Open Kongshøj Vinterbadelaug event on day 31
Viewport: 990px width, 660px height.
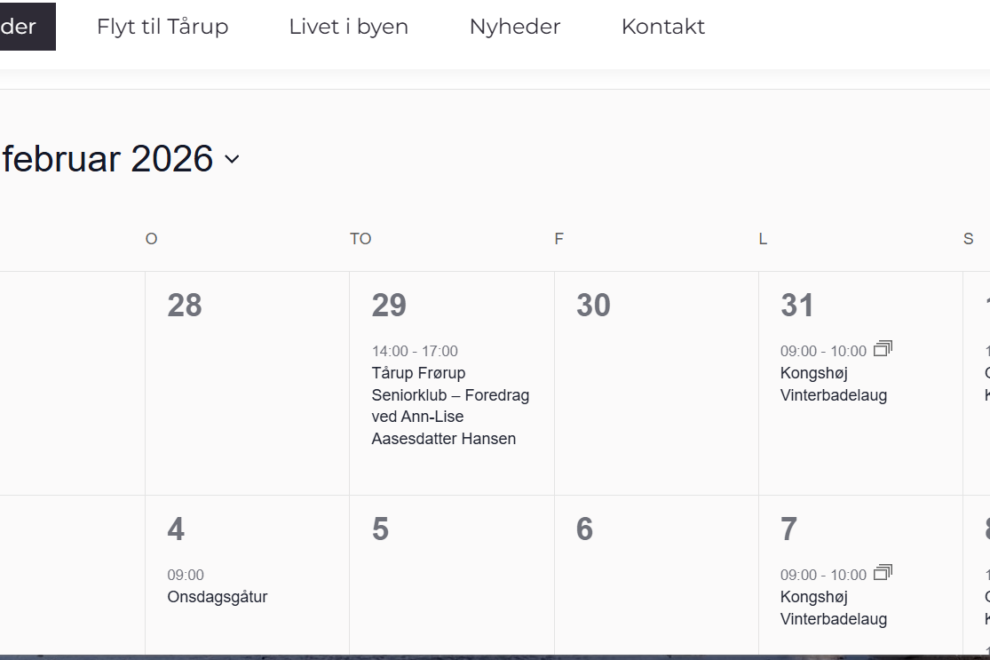(x=833, y=384)
